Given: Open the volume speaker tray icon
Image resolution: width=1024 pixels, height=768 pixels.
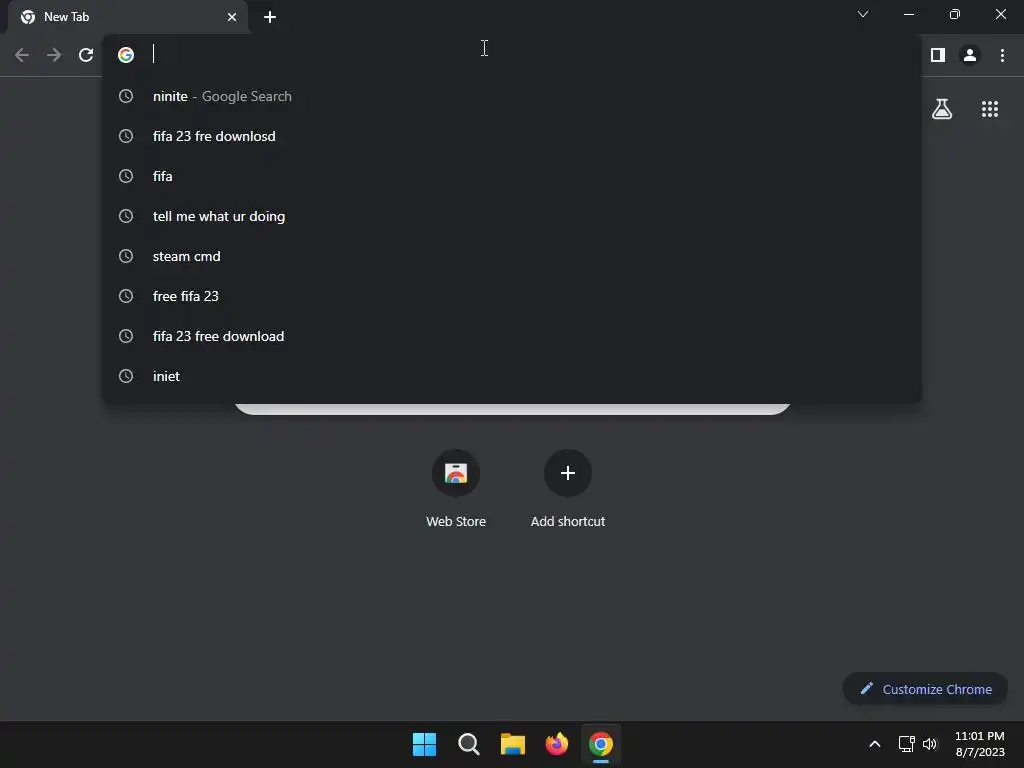Looking at the screenshot, I should pyautogui.click(x=930, y=744).
